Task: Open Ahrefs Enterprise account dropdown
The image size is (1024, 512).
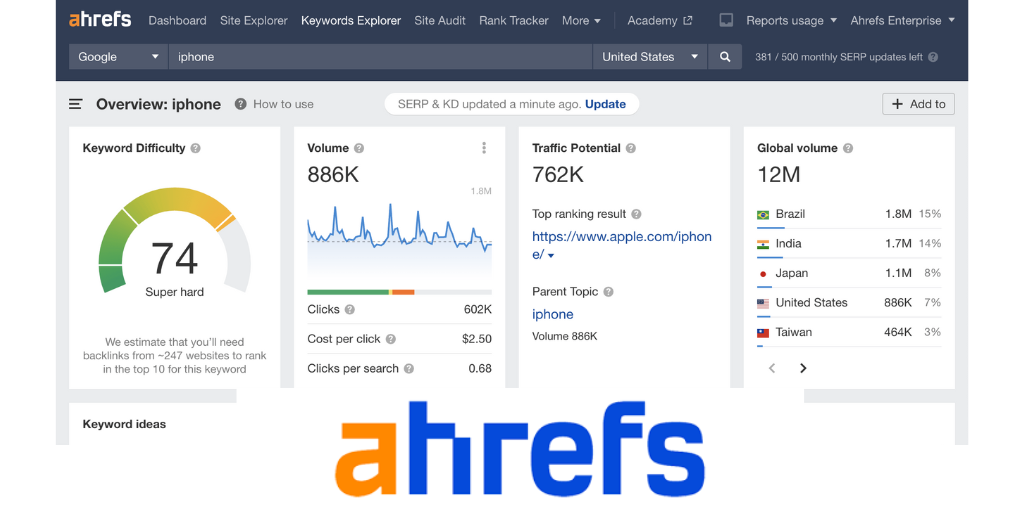Action: point(903,20)
